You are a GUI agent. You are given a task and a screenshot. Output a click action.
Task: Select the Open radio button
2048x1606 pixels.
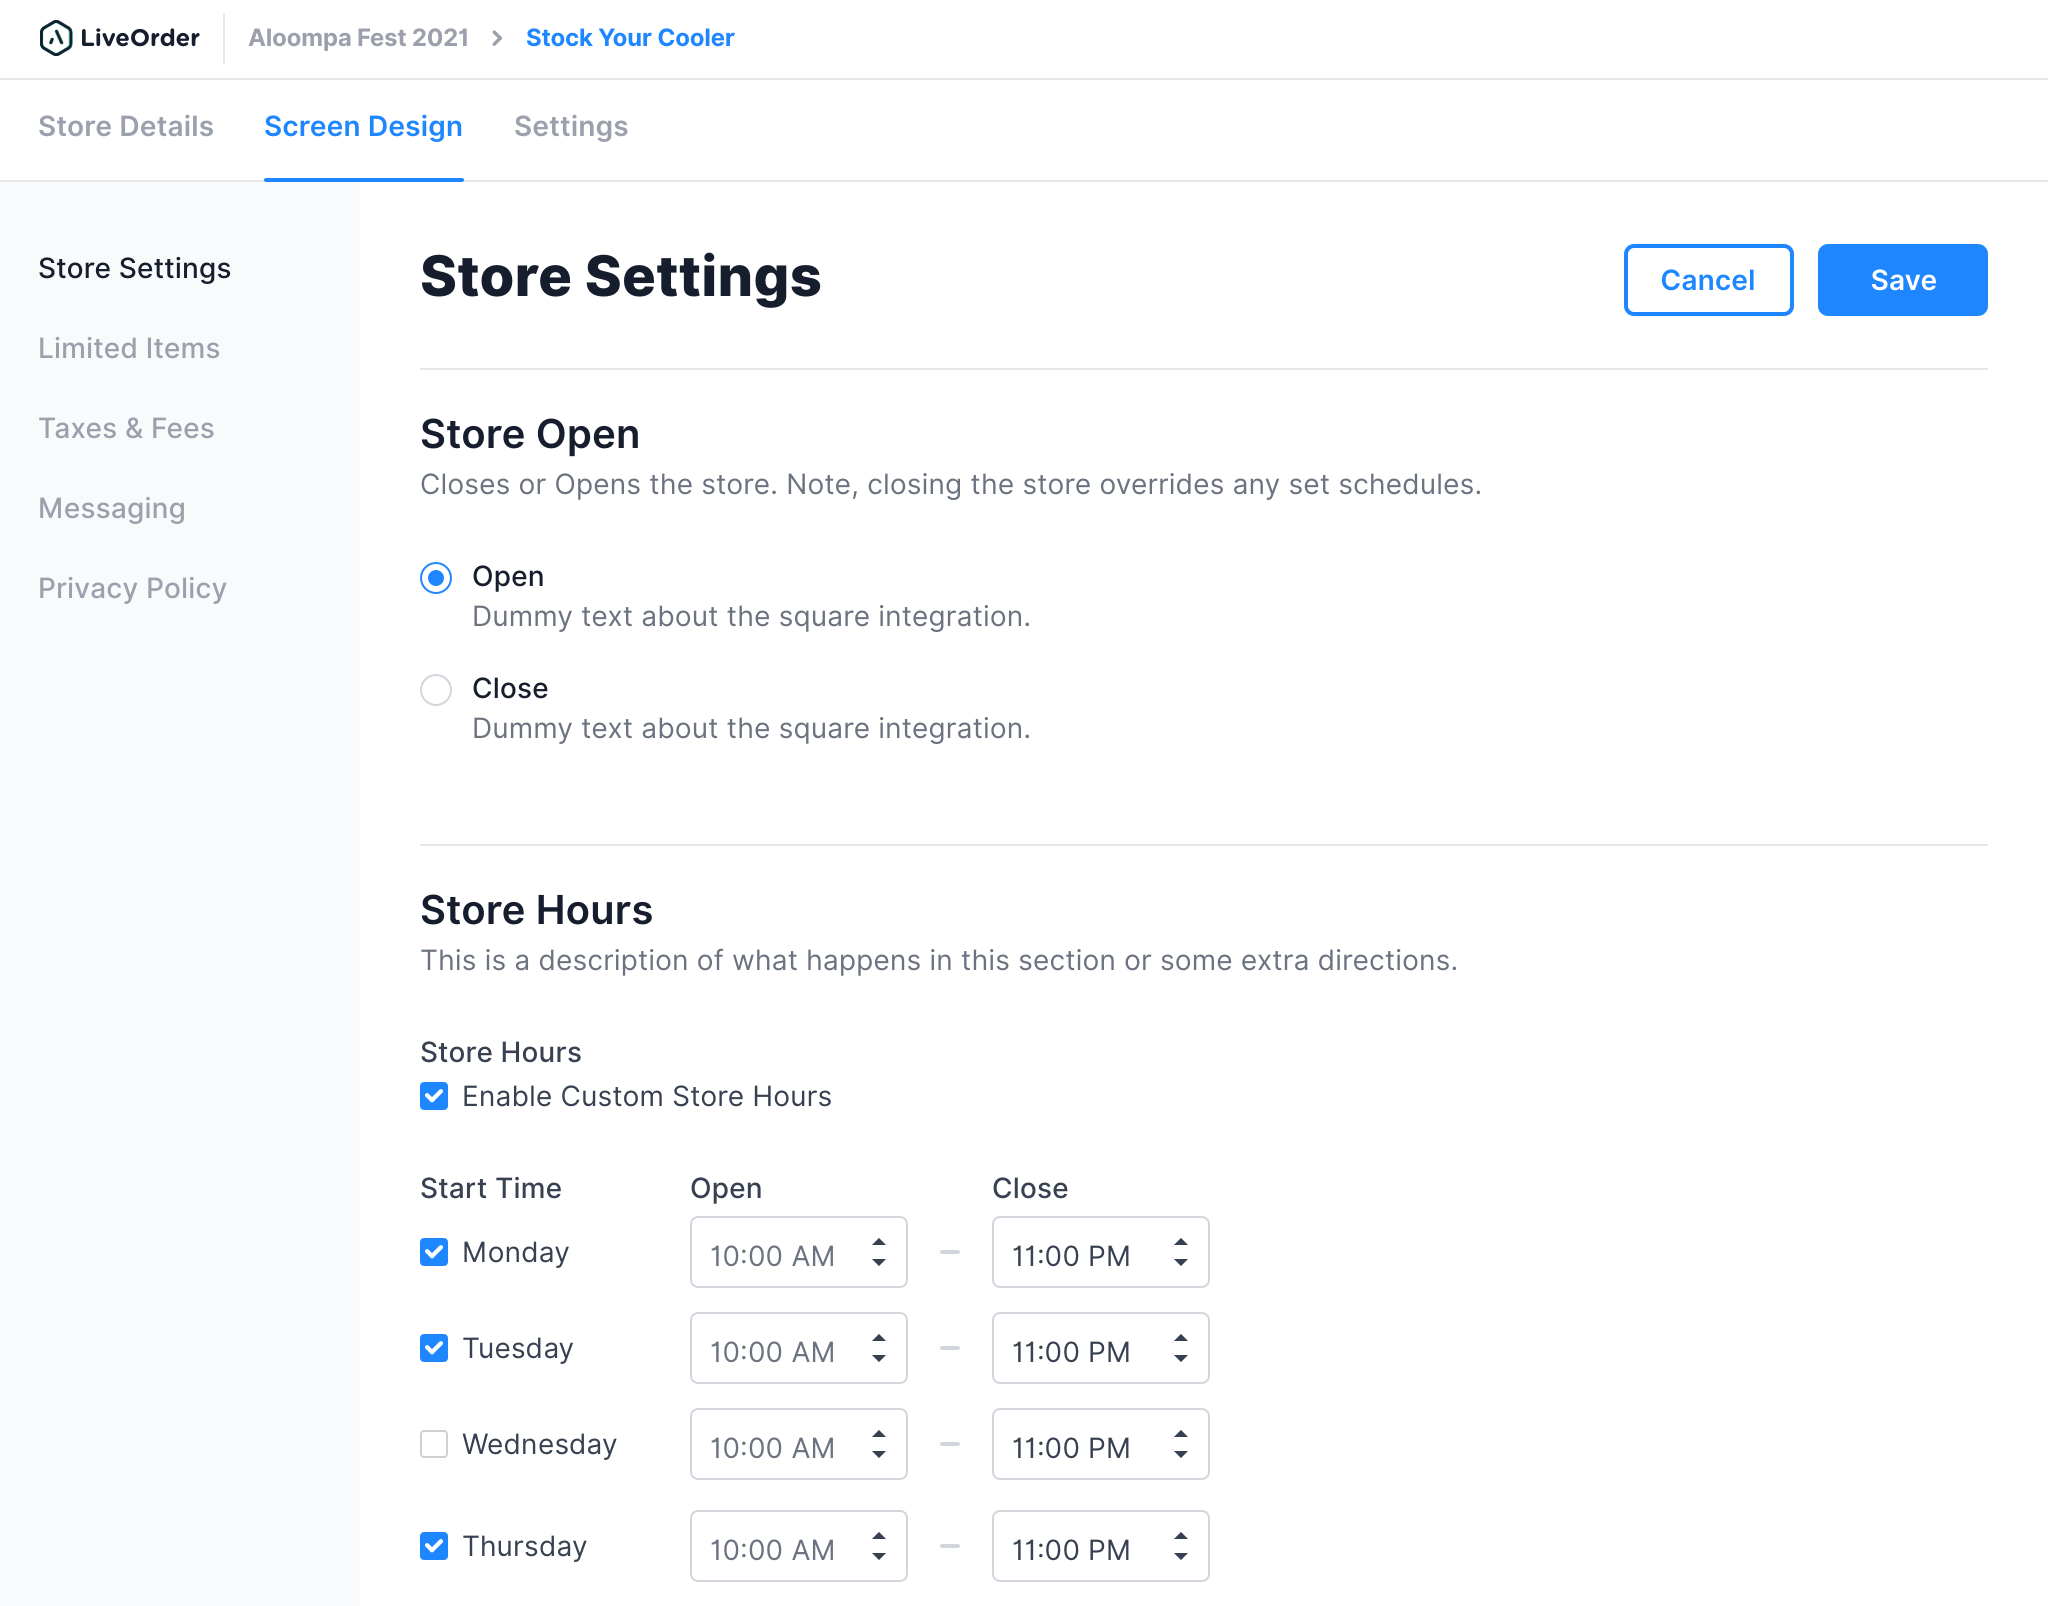point(436,578)
